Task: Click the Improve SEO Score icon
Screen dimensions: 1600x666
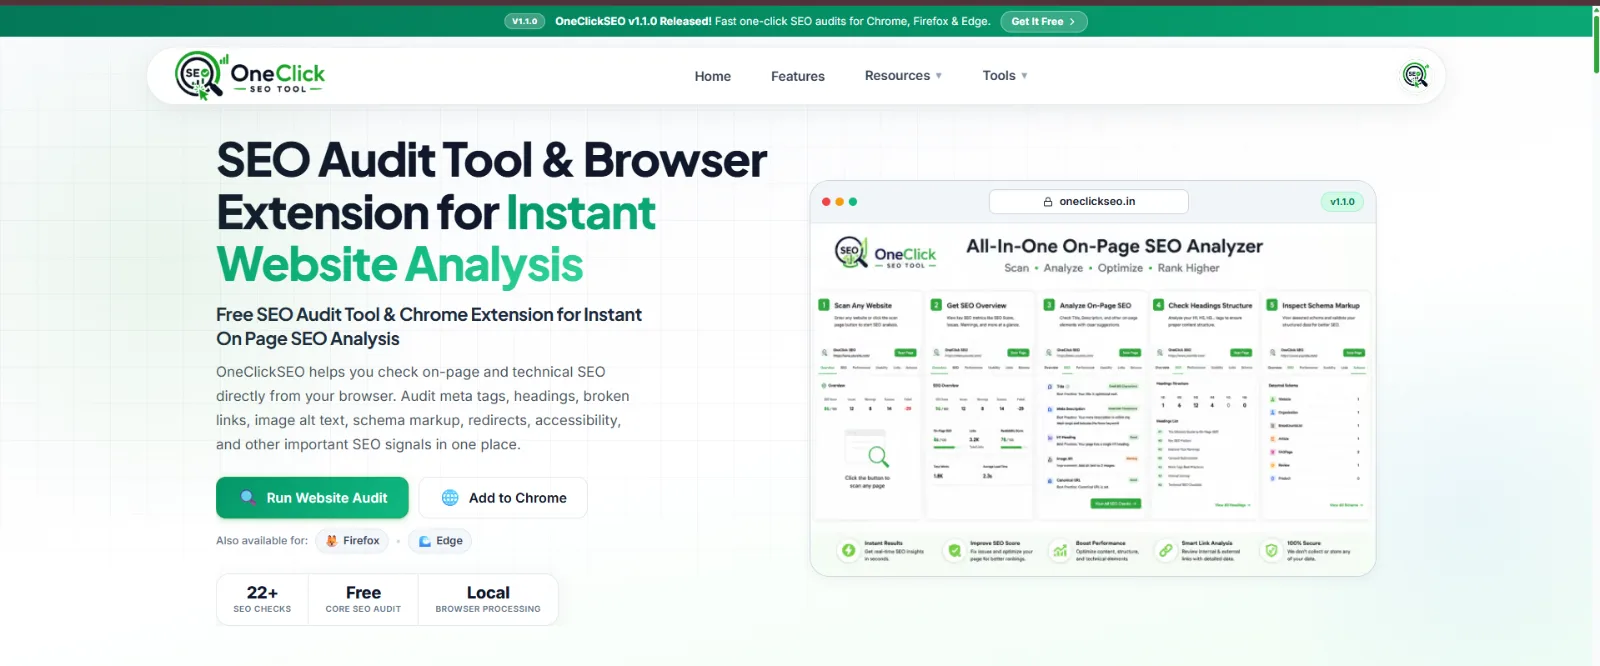Action: [954, 550]
